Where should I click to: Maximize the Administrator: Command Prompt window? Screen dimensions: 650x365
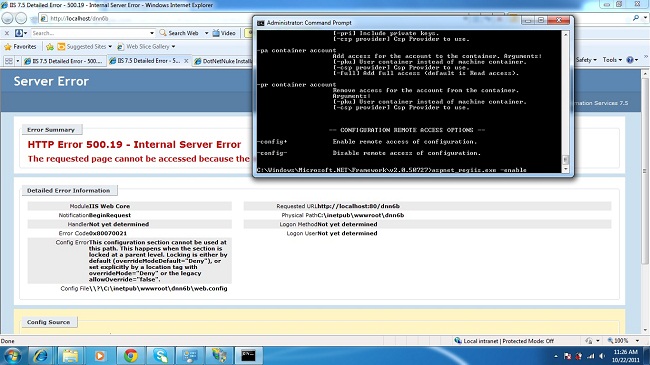(x=541, y=20)
